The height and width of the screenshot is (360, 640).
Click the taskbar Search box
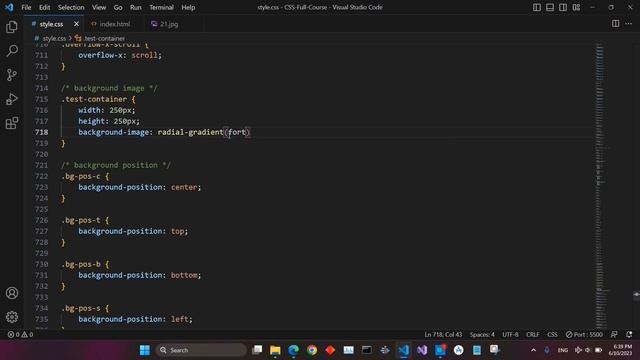[201, 350]
